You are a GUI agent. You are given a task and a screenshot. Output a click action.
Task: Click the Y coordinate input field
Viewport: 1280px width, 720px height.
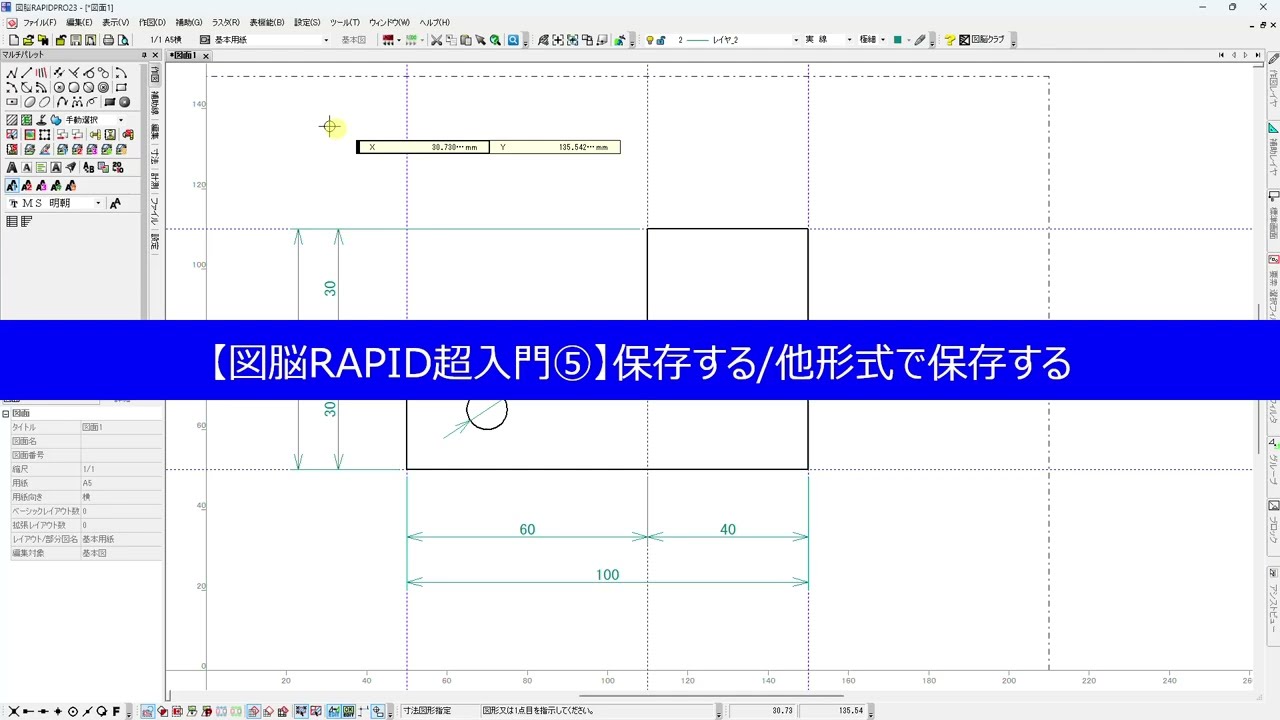pyautogui.click(x=555, y=147)
